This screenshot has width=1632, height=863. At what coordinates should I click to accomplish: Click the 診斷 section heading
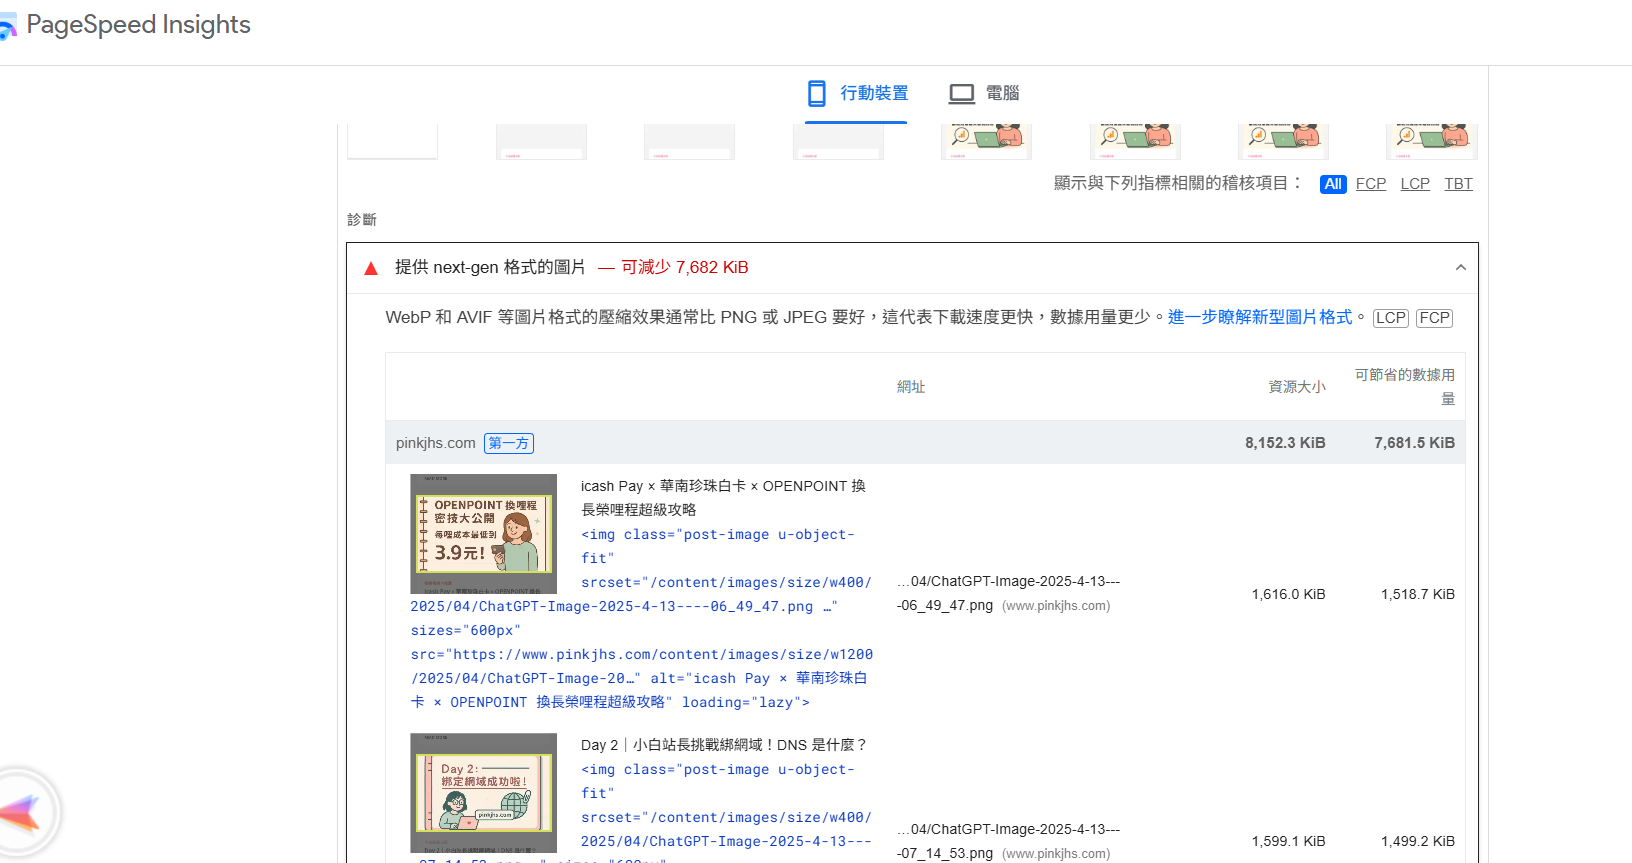[362, 219]
